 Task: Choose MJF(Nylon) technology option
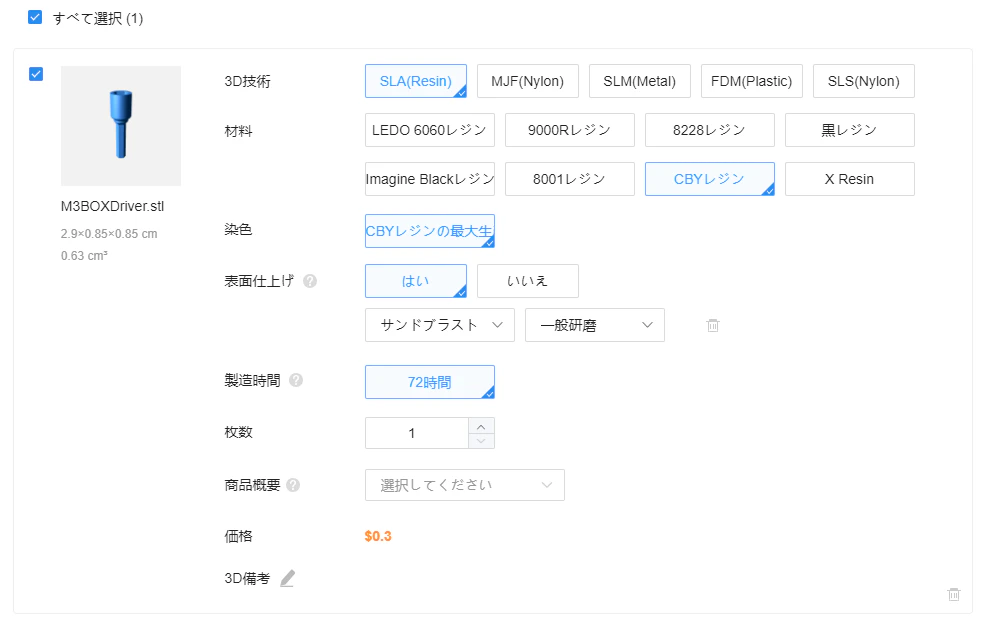527,81
